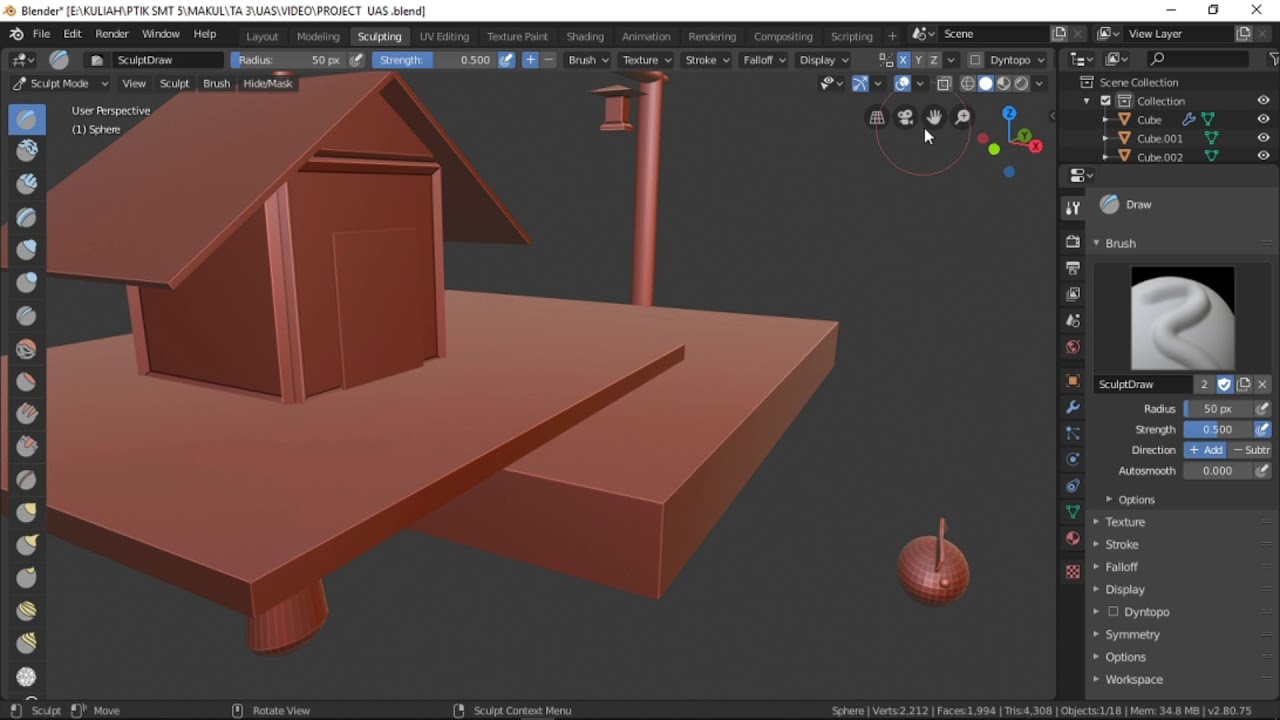Uncheck the Collection checkbox in the outliner
The height and width of the screenshot is (720, 1280).
pos(1105,101)
